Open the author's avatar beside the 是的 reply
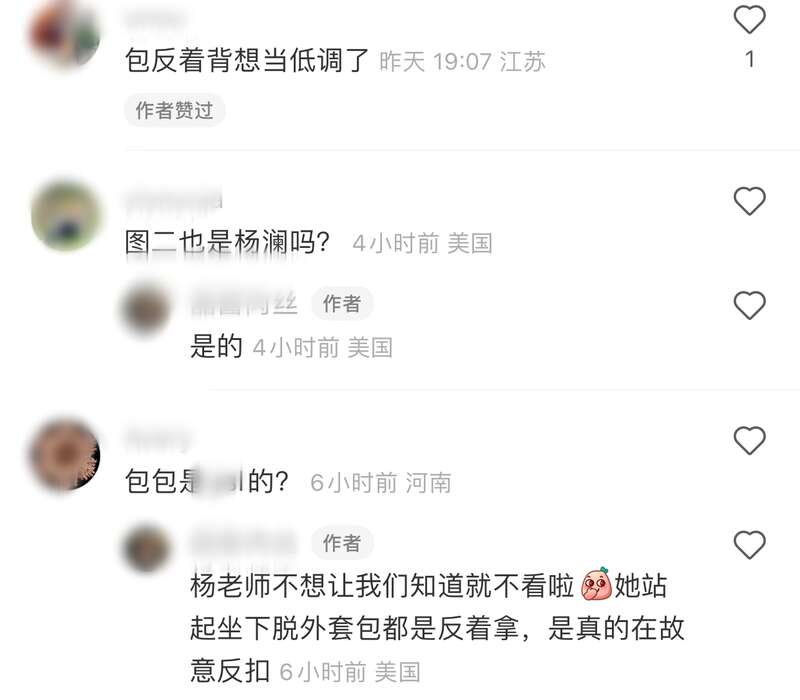The width and height of the screenshot is (800, 700). coord(145,309)
